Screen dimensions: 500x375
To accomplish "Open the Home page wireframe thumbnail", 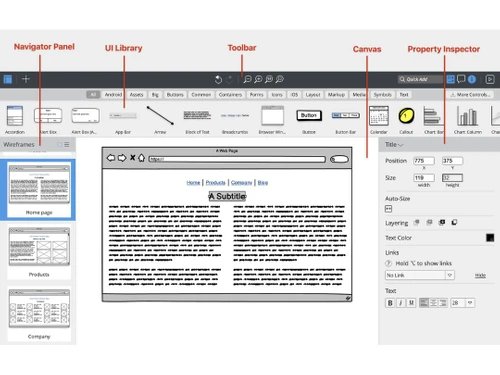I will (39, 189).
